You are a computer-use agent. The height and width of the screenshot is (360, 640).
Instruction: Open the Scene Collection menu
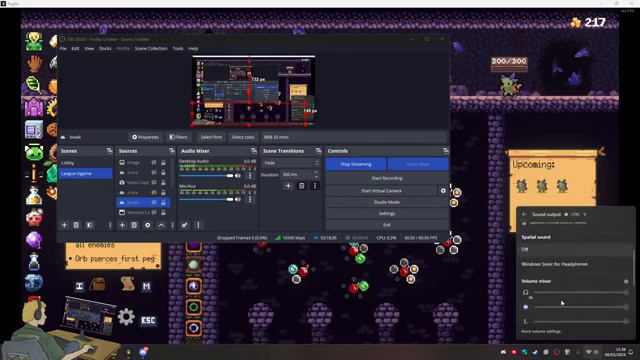point(151,49)
